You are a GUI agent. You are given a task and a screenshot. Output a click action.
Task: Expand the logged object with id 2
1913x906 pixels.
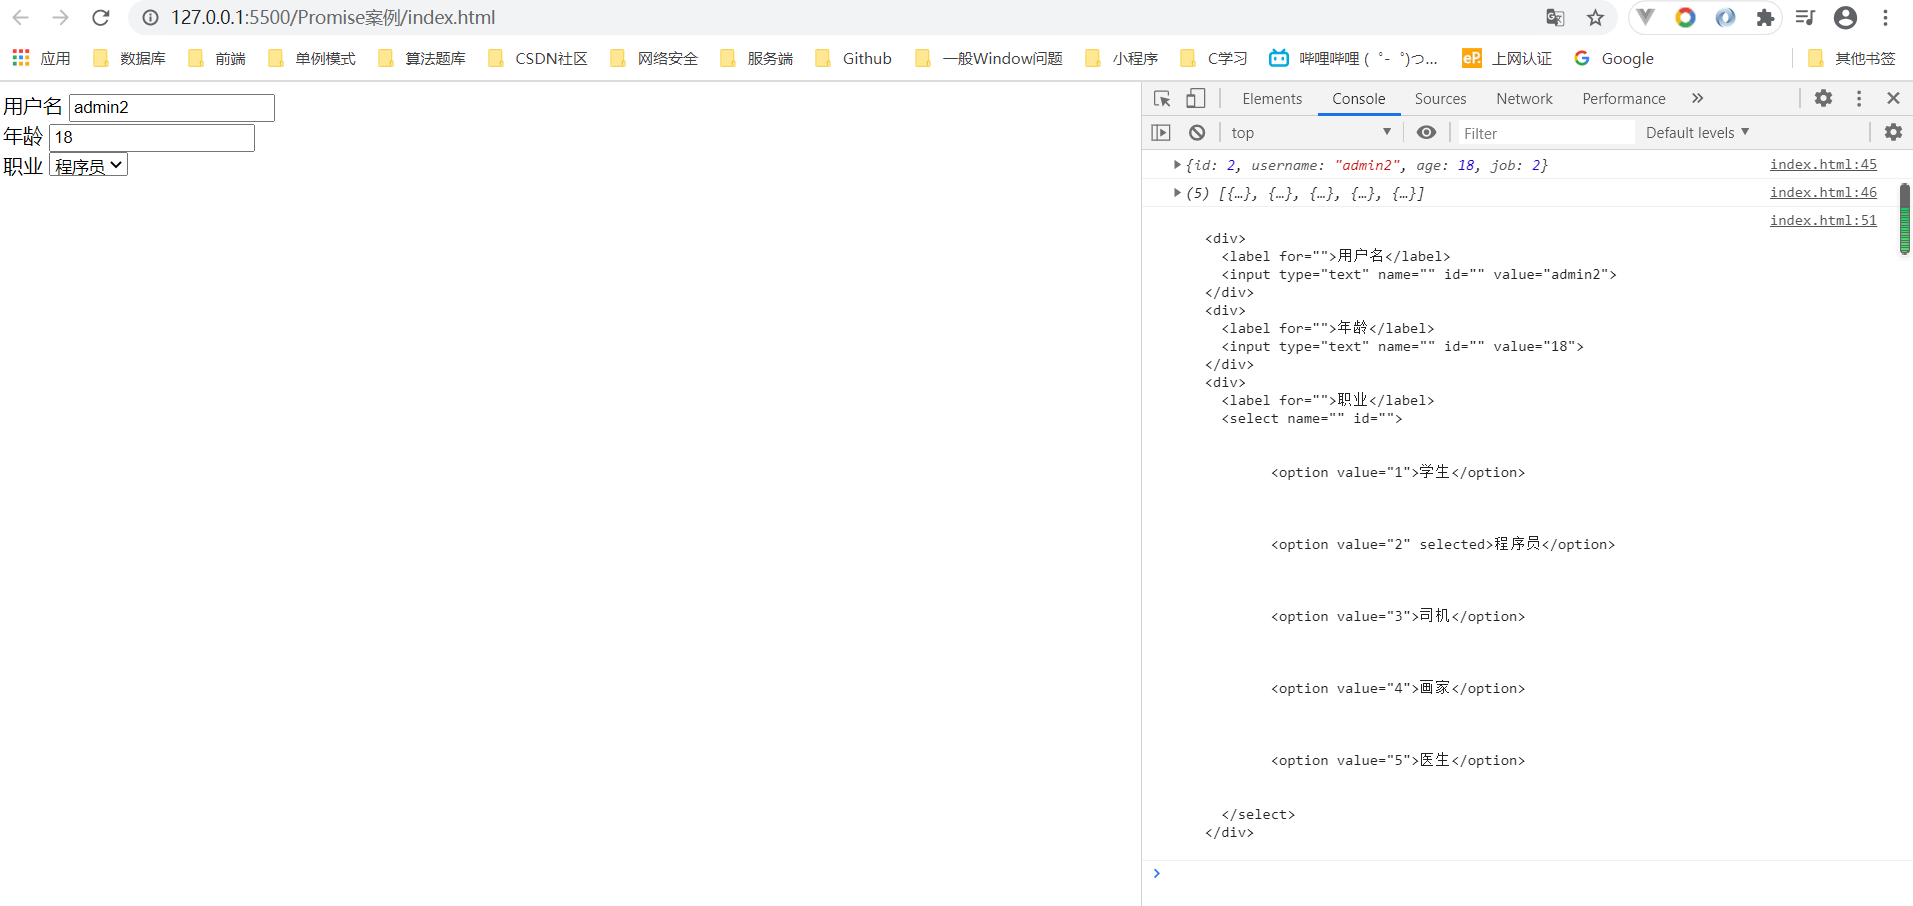pyautogui.click(x=1177, y=165)
